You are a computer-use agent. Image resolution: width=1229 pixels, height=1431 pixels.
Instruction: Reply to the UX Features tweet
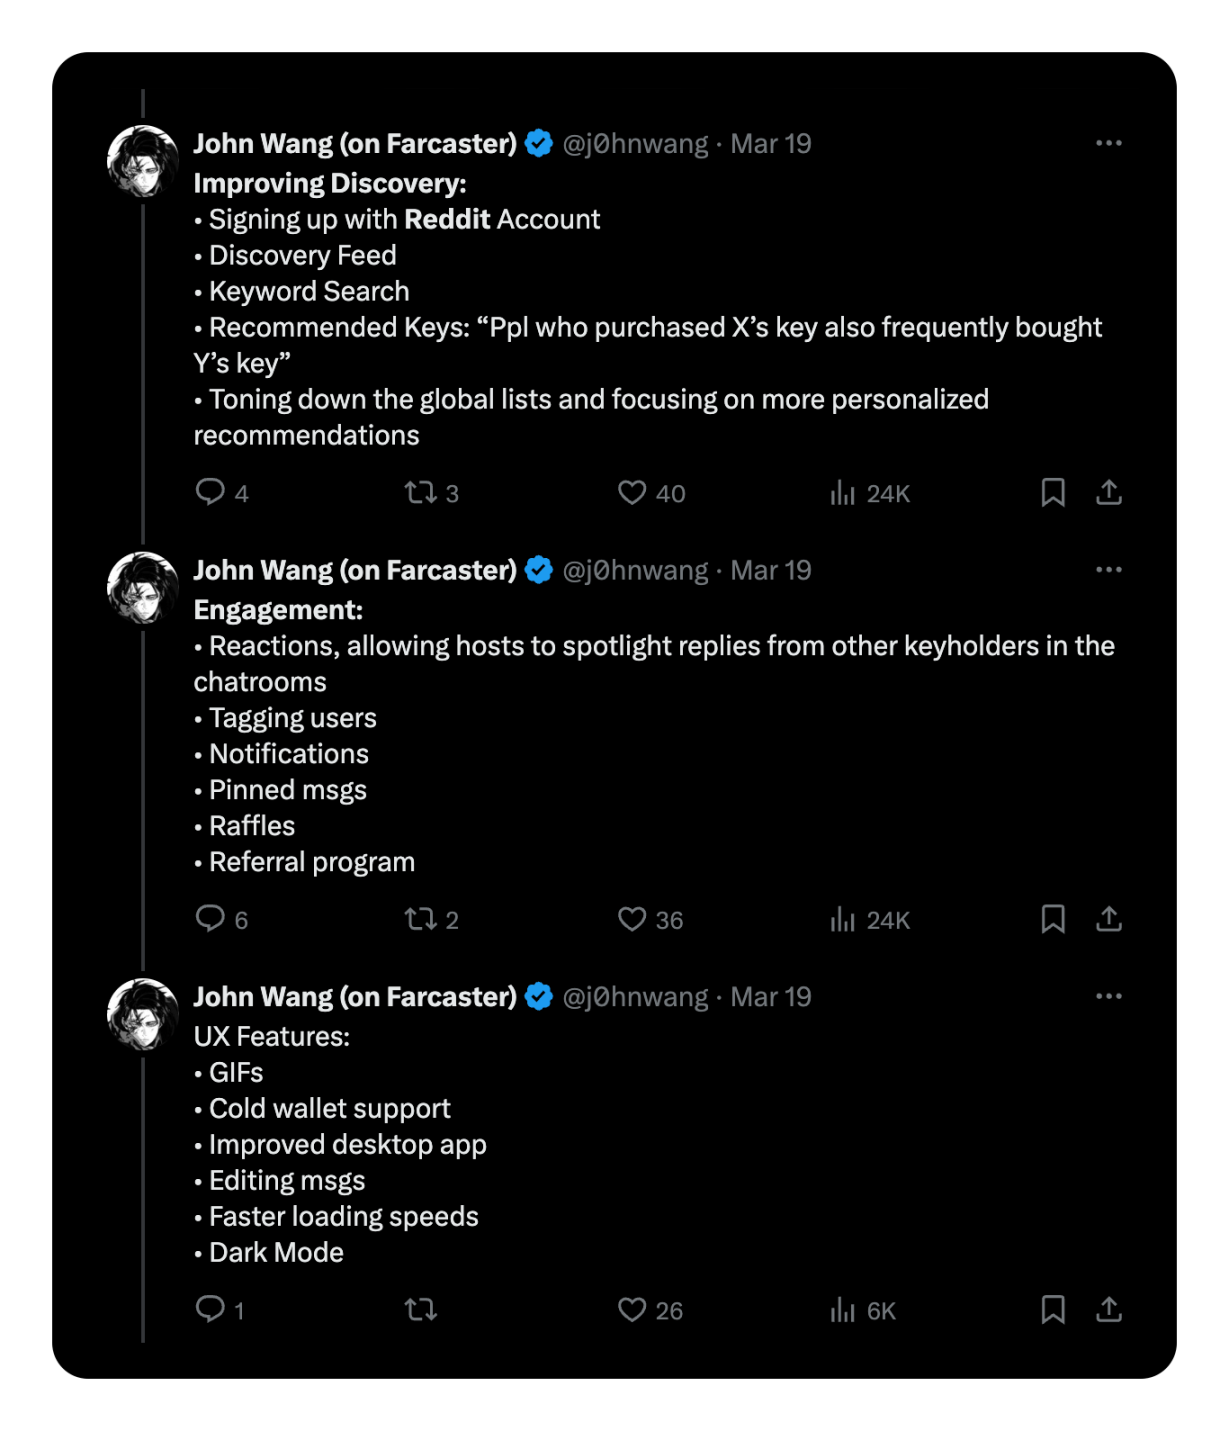click(x=210, y=1309)
